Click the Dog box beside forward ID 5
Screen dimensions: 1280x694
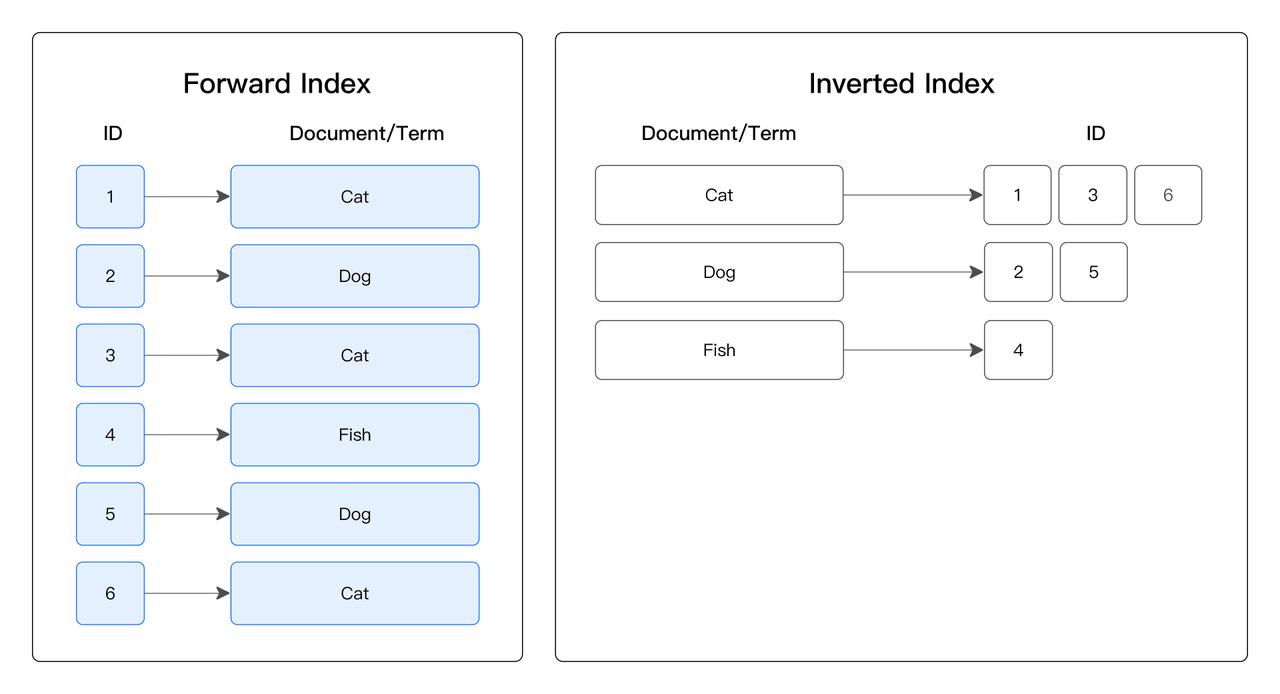pos(355,514)
